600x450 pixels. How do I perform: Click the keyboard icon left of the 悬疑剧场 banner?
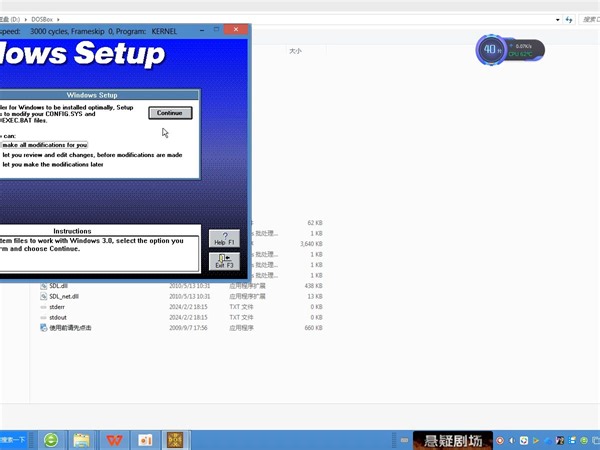(x=404, y=440)
